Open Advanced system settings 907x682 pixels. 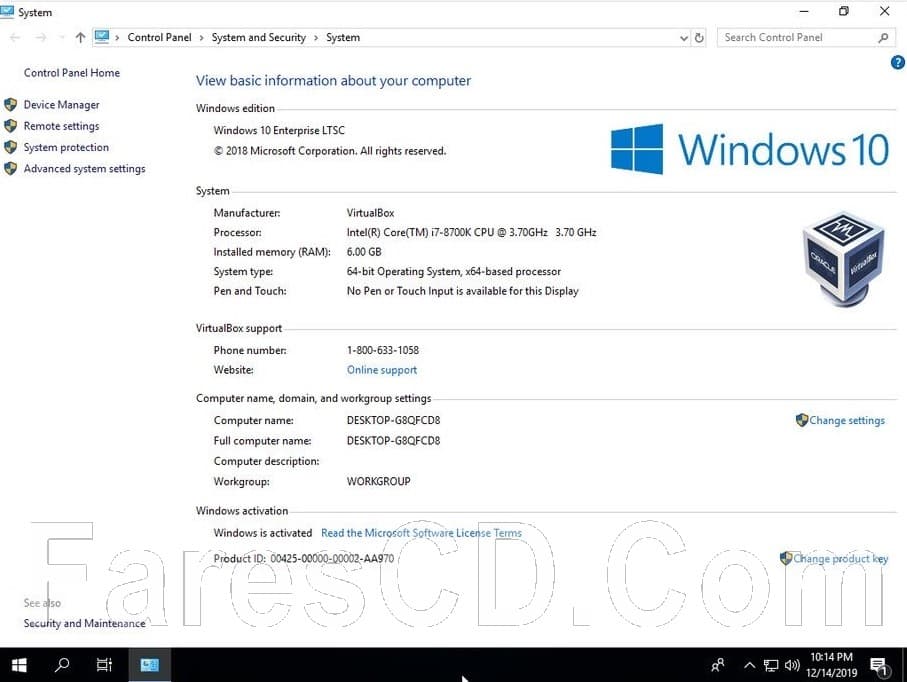point(84,169)
